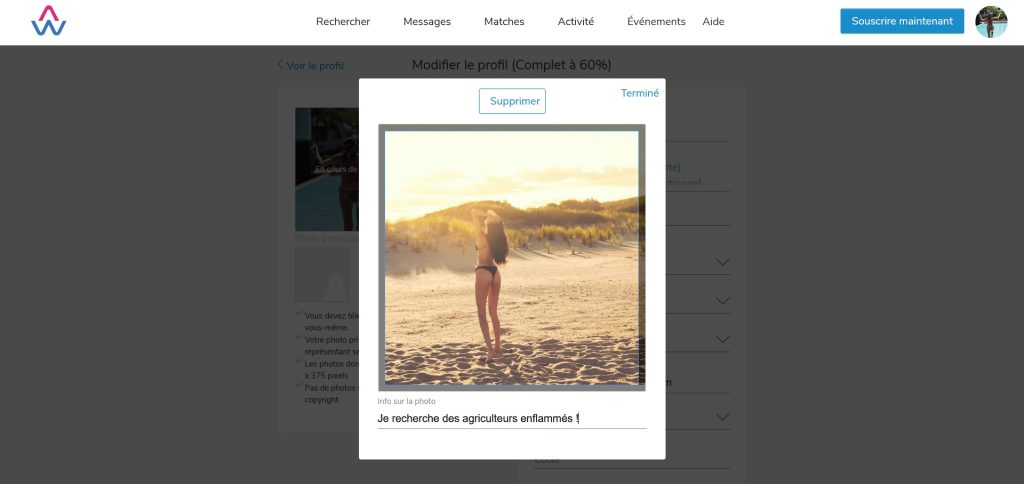Click the empty photo placeholder thumbnail
Screen dimensions: 1024x484
(x=321, y=274)
